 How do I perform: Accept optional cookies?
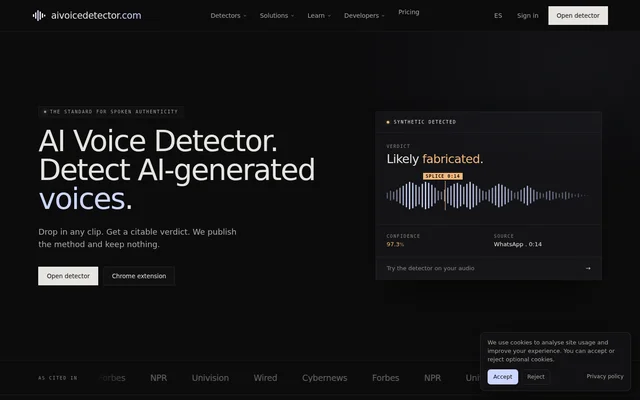502,377
